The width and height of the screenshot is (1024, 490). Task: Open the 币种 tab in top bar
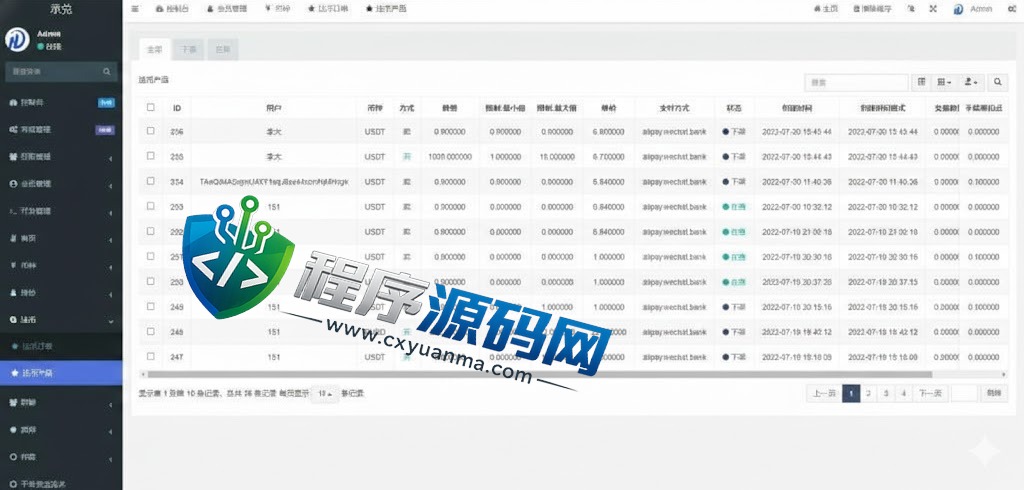pos(278,9)
